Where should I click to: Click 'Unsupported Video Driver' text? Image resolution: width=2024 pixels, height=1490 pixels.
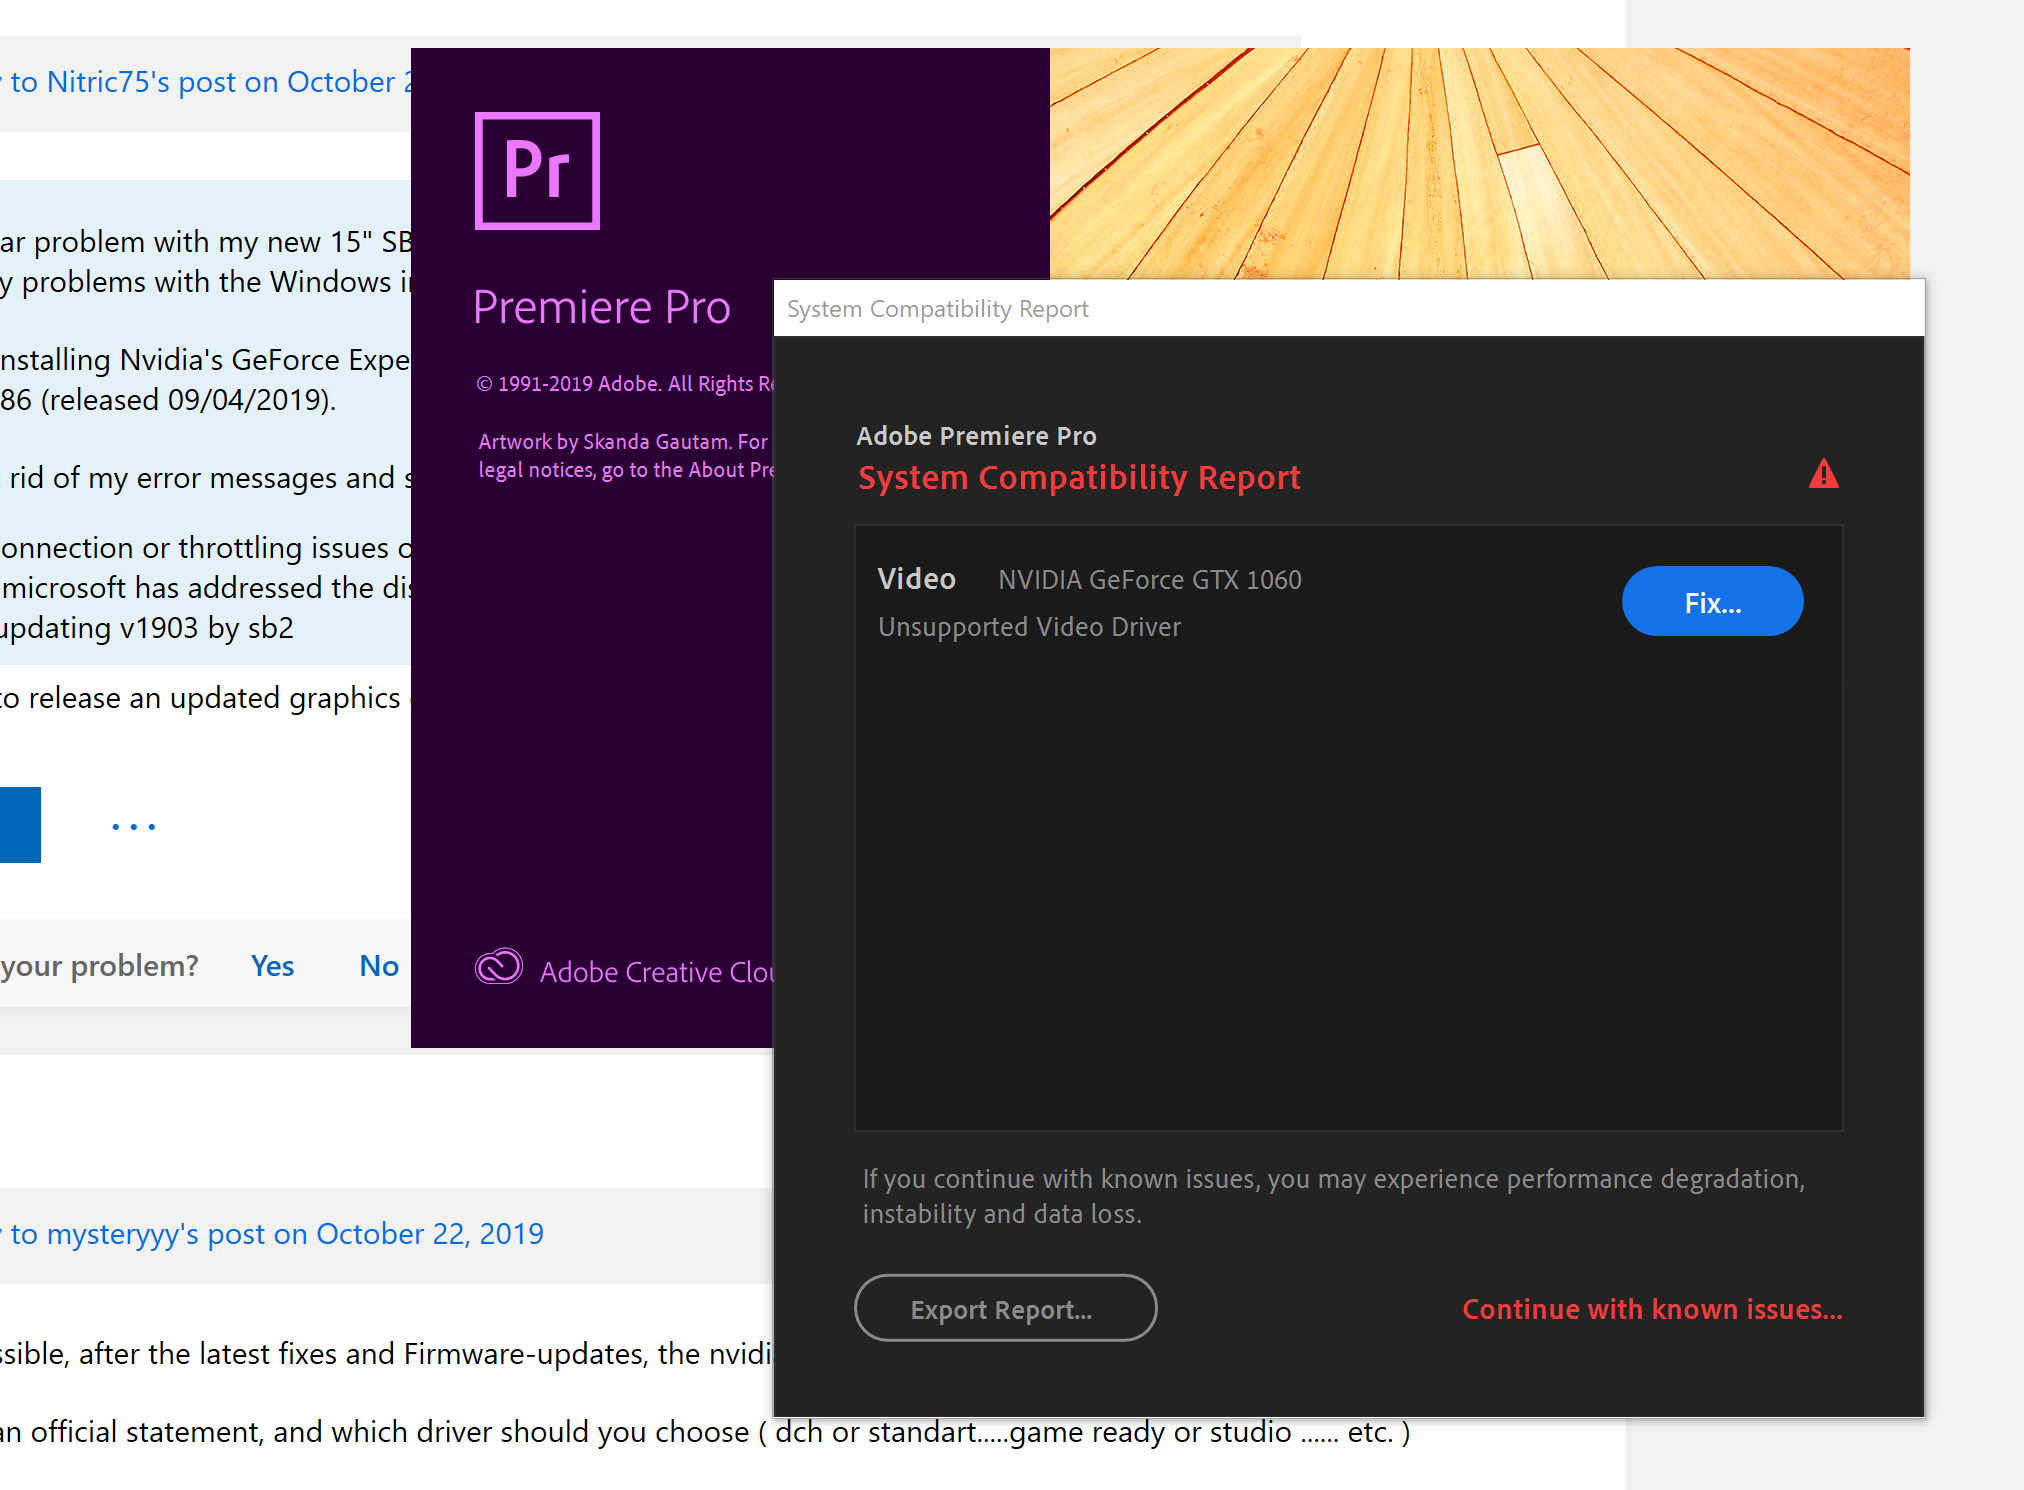(x=1029, y=627)
